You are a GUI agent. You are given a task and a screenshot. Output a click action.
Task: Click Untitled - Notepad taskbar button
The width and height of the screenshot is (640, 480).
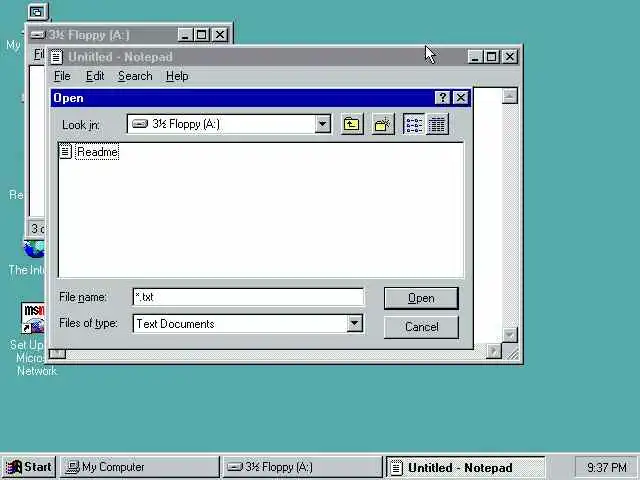coord(465,467)
